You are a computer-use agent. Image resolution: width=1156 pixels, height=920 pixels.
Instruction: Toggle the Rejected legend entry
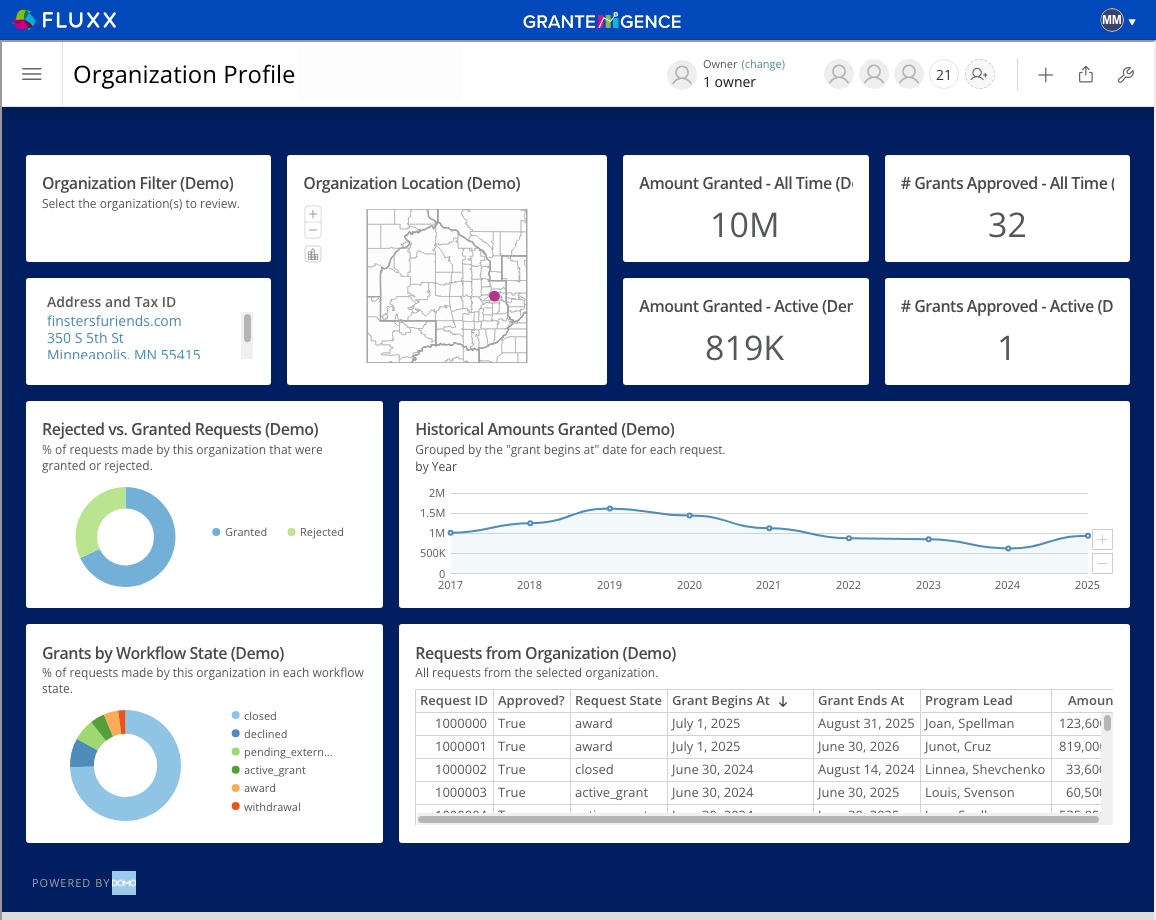click(x=315, y=532)
